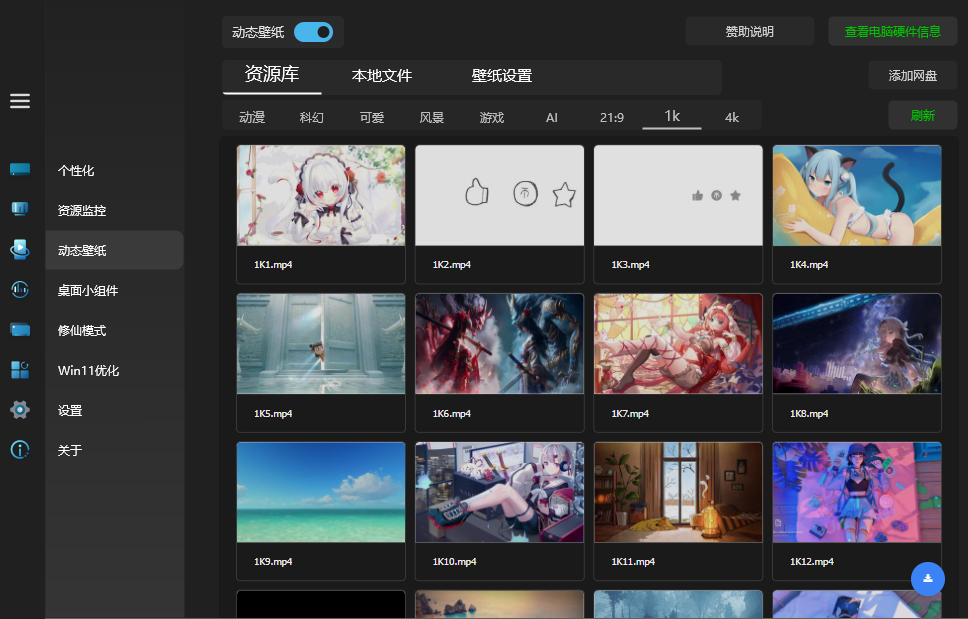This screenshot has width=968, height=619.
Task: Select the 科幻 category tab
Action: coord(311,117)
